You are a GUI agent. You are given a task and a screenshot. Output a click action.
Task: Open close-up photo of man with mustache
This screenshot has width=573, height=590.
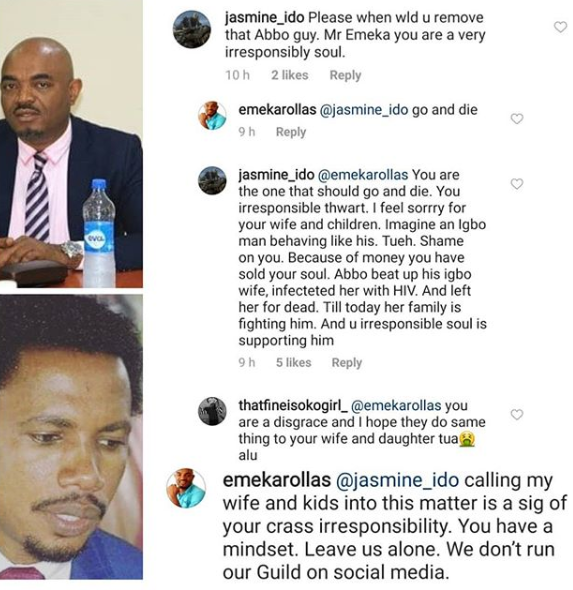click(x=71, y=437)
